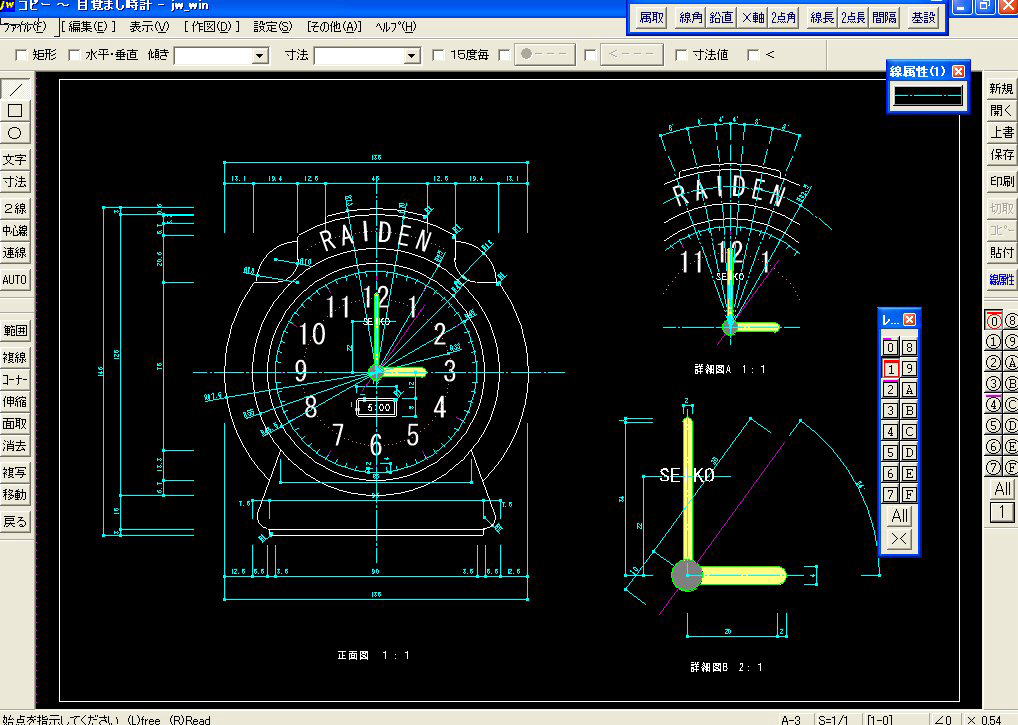Screen dimensions: 1018x725
Task: Enable the 15度毎 checkbox
Action: coord(438,55)
